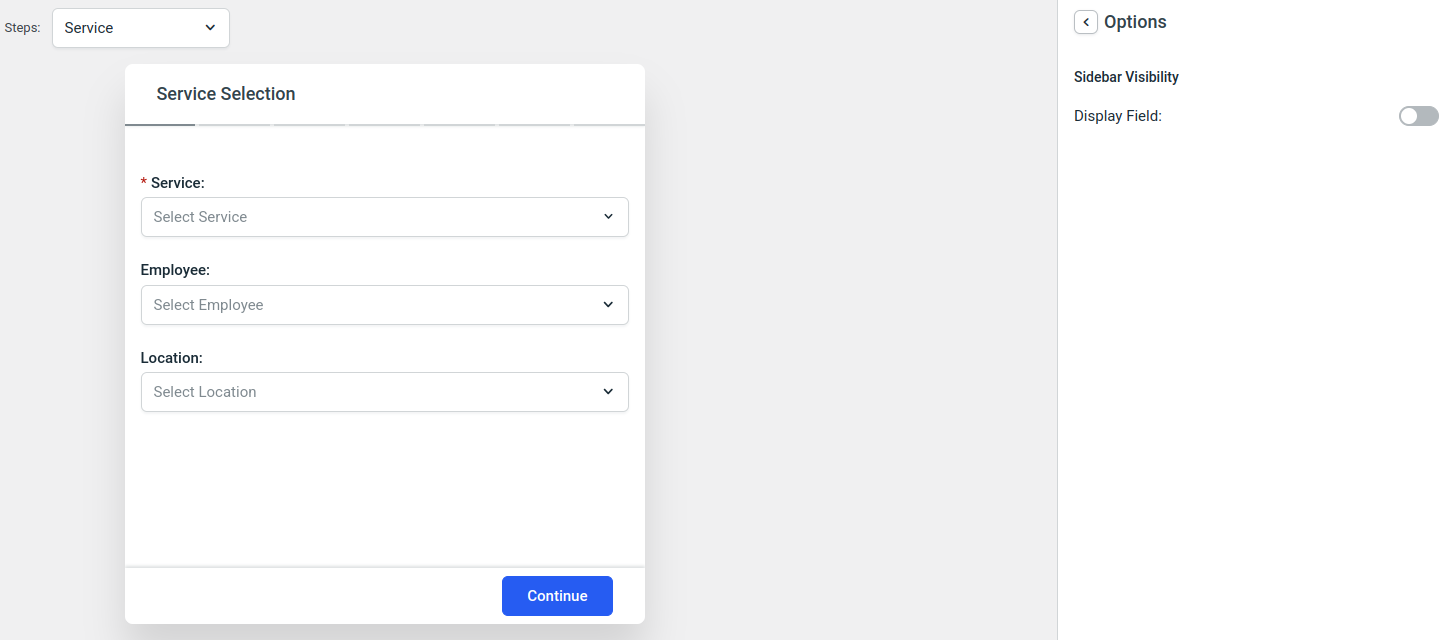Screen dimensions: 1450x640
Task: Open the Select Service dropdown
Action: 385,217
